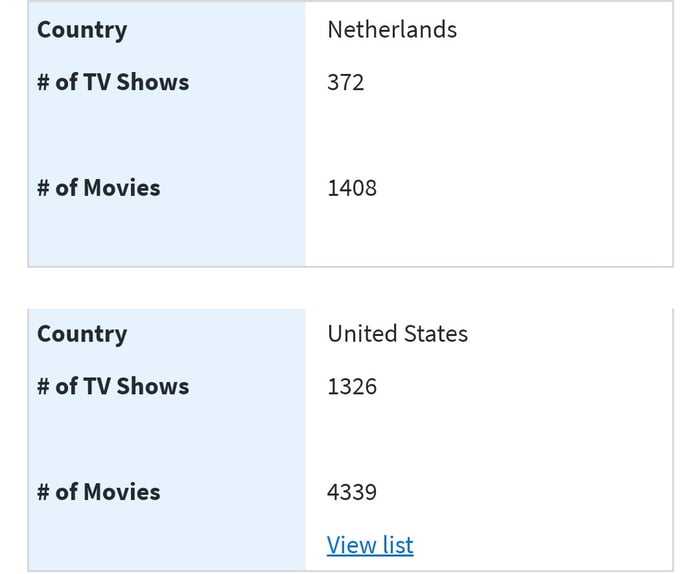Click the United States country name
Screen dimensions: 700x574
pos(397,334)
